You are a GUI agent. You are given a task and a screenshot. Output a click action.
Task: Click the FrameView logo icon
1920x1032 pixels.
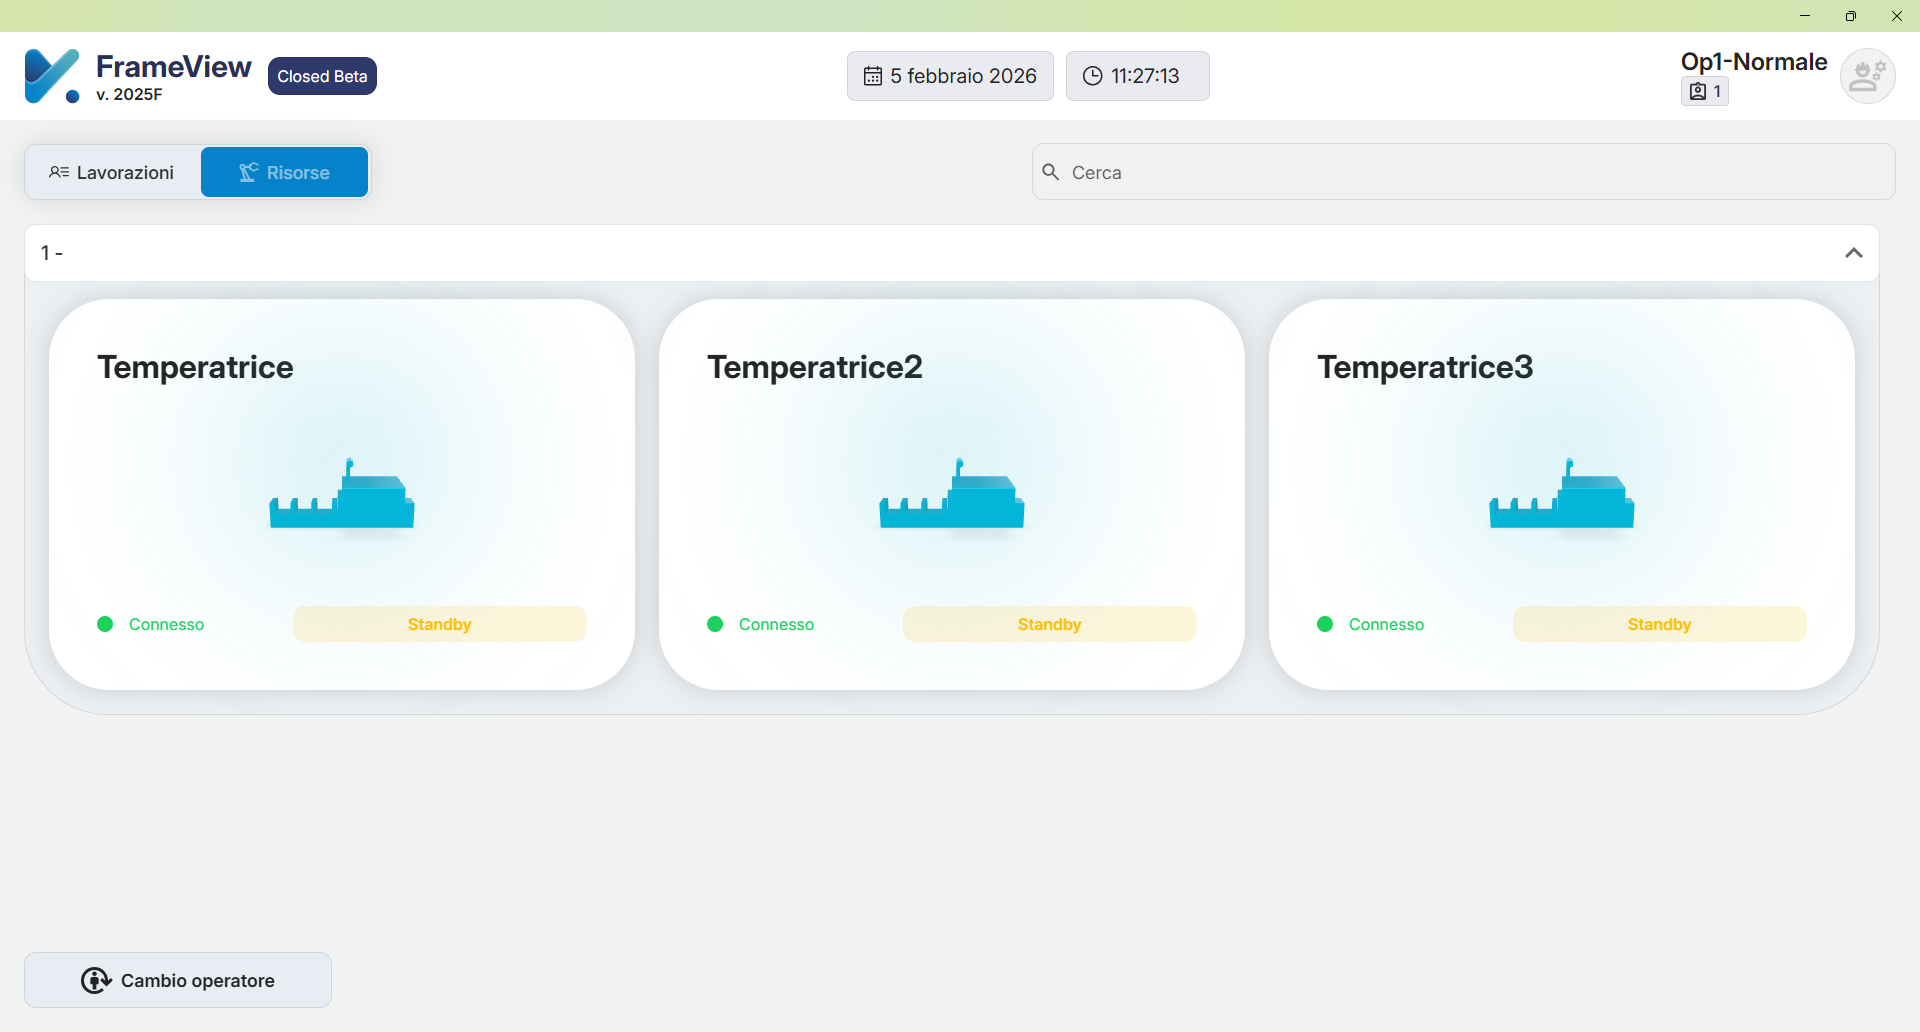(x=52, y=76)
